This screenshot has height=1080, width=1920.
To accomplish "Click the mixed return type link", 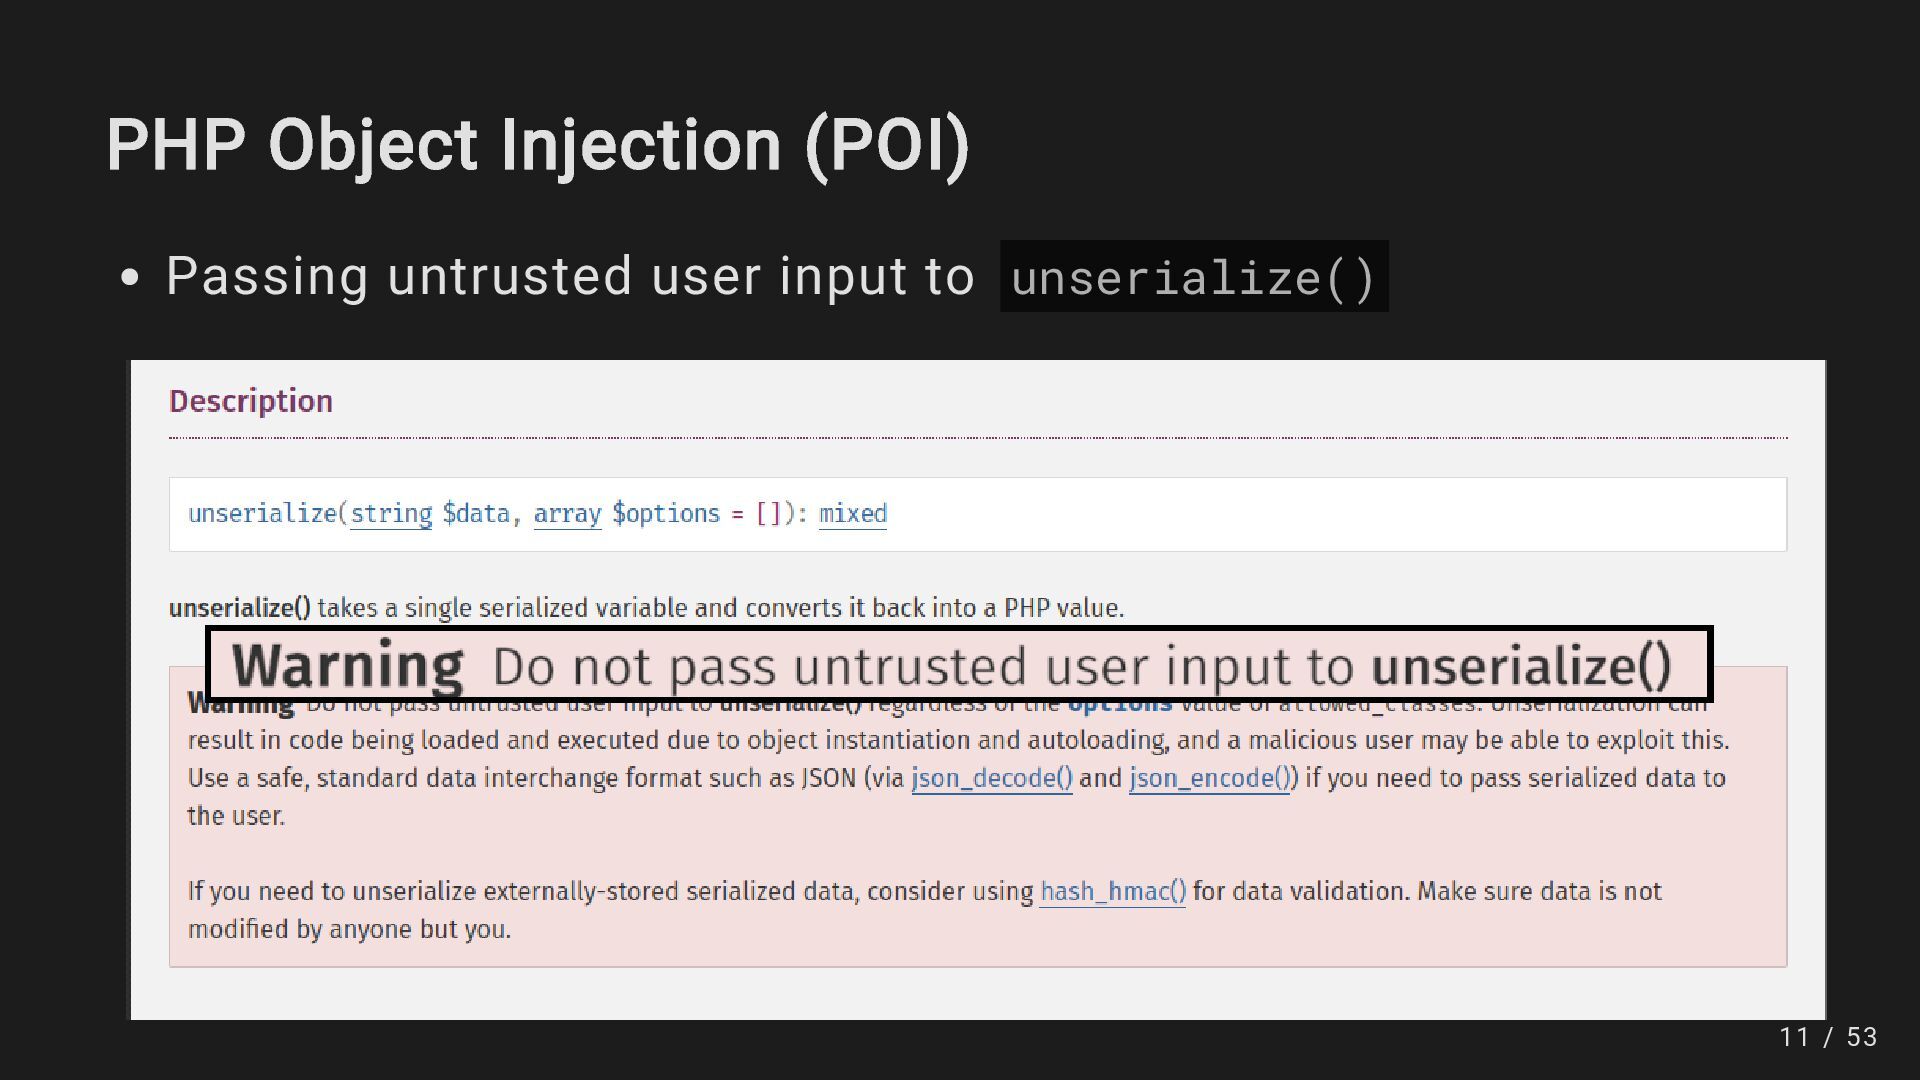I will pyautogui.click(x=852, y=514).
